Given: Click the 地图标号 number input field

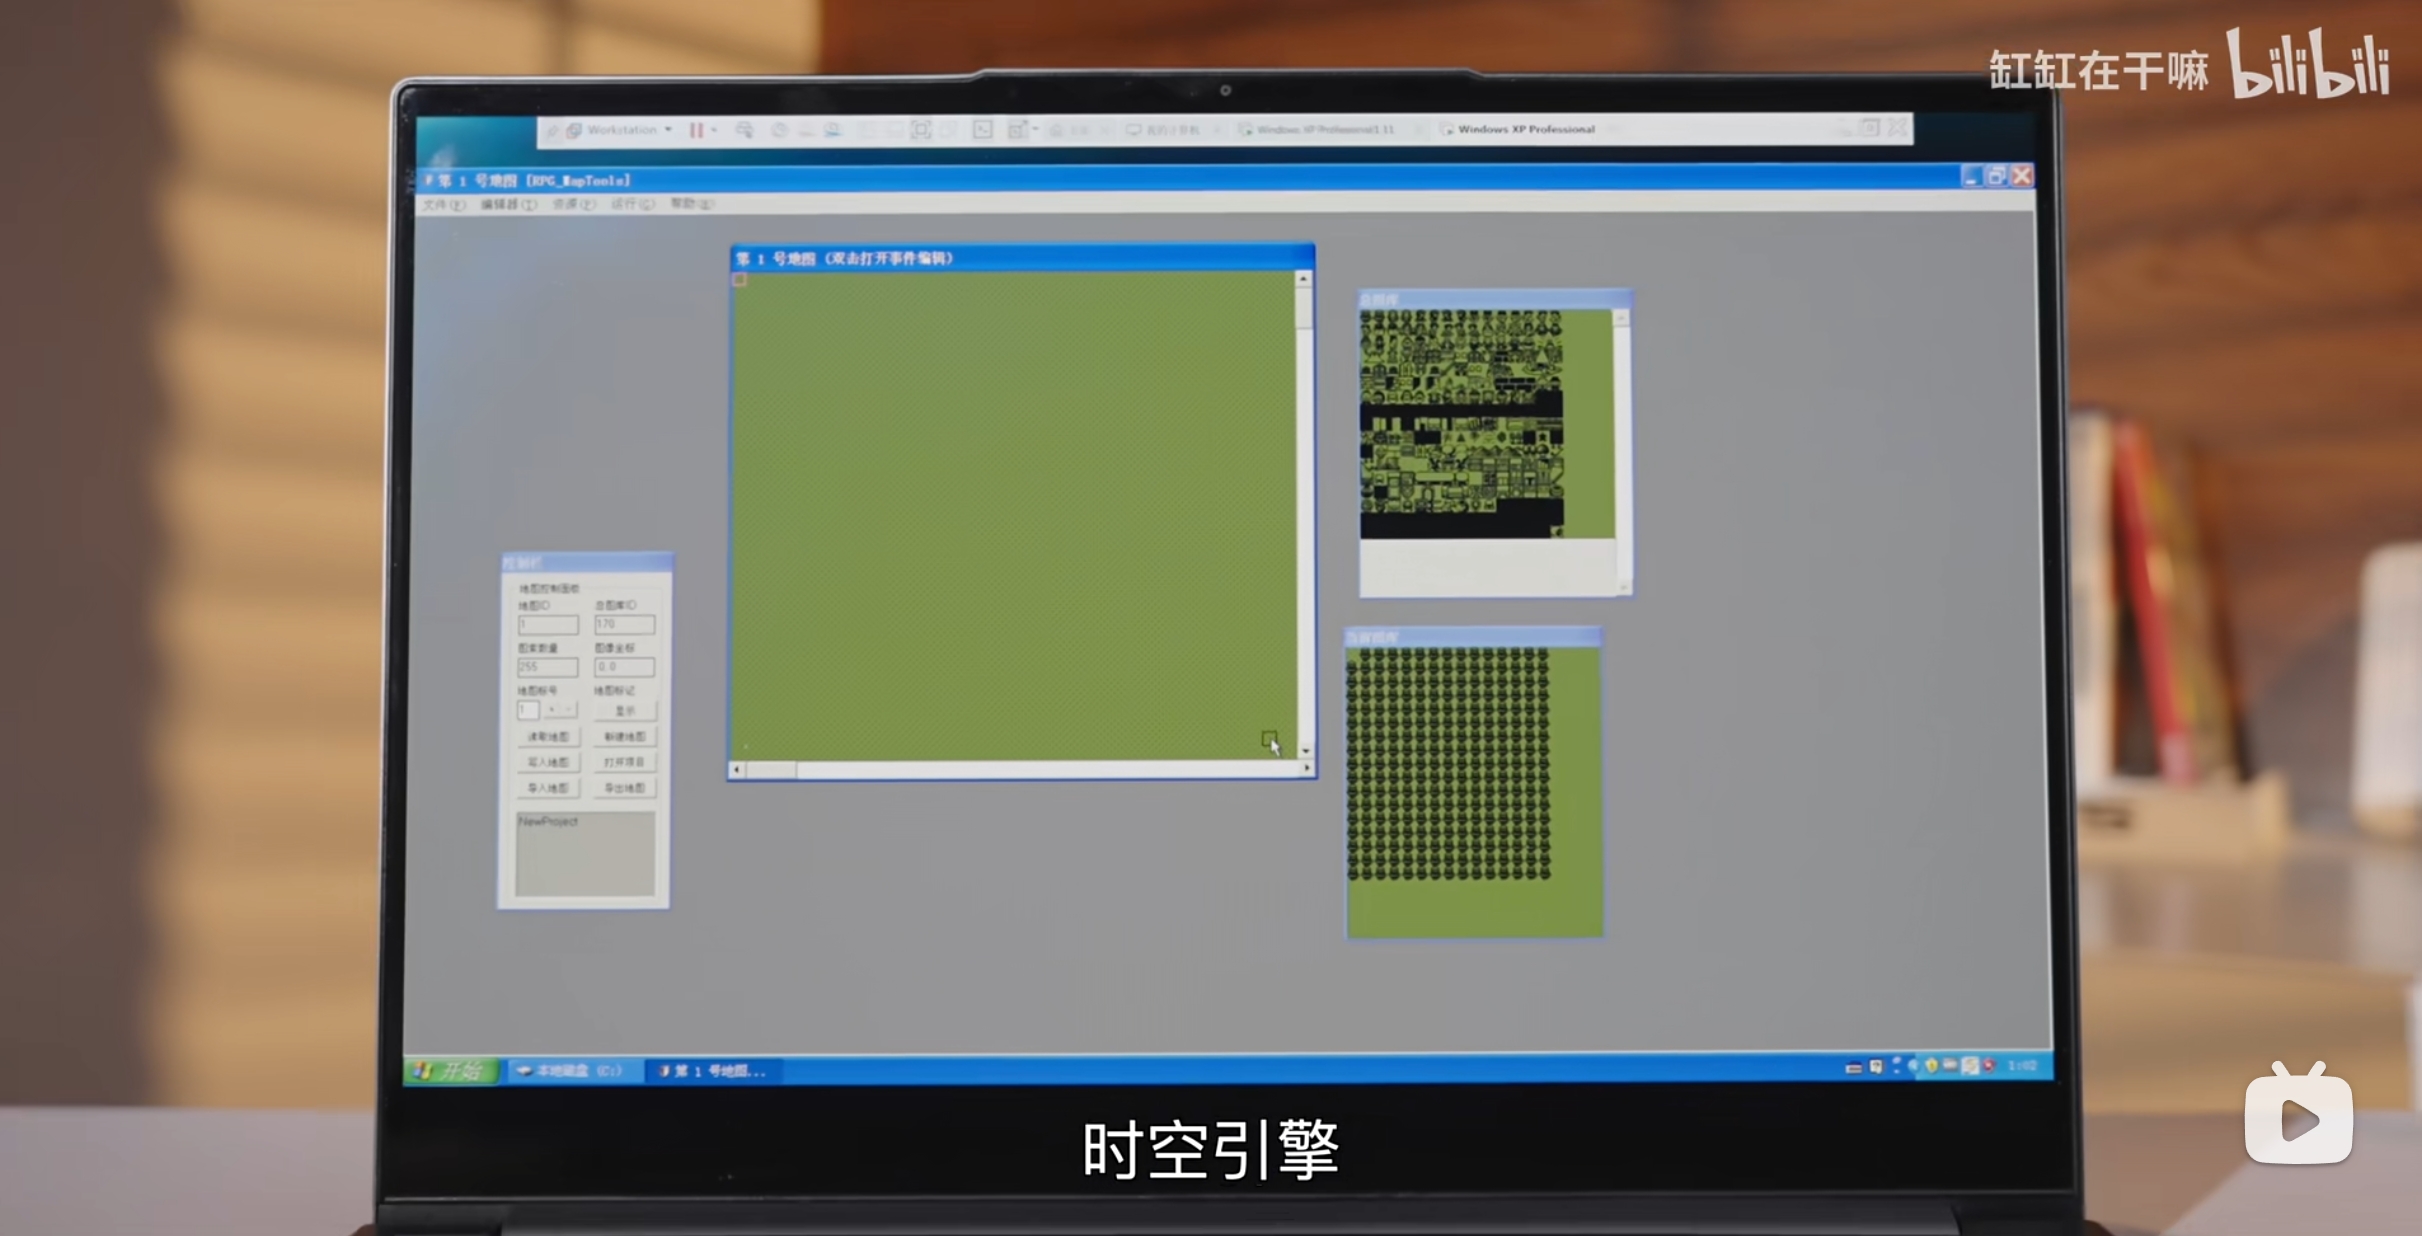Looking at the screenshot, I should (528, 710).
